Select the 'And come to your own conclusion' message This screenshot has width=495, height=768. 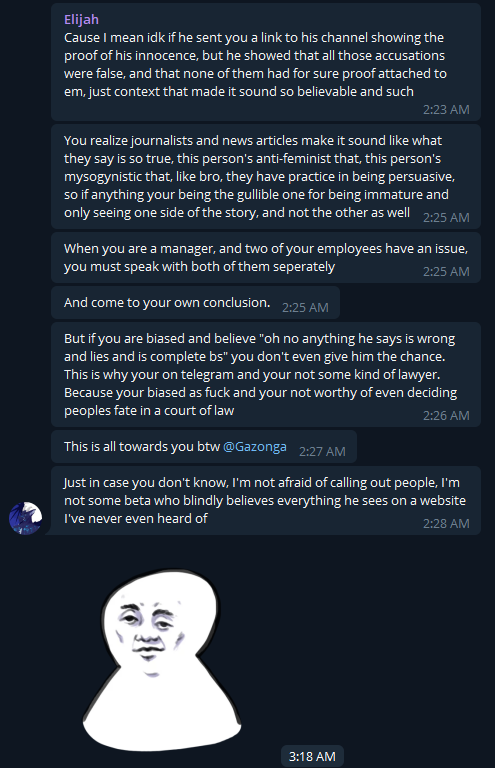(195, 303)
